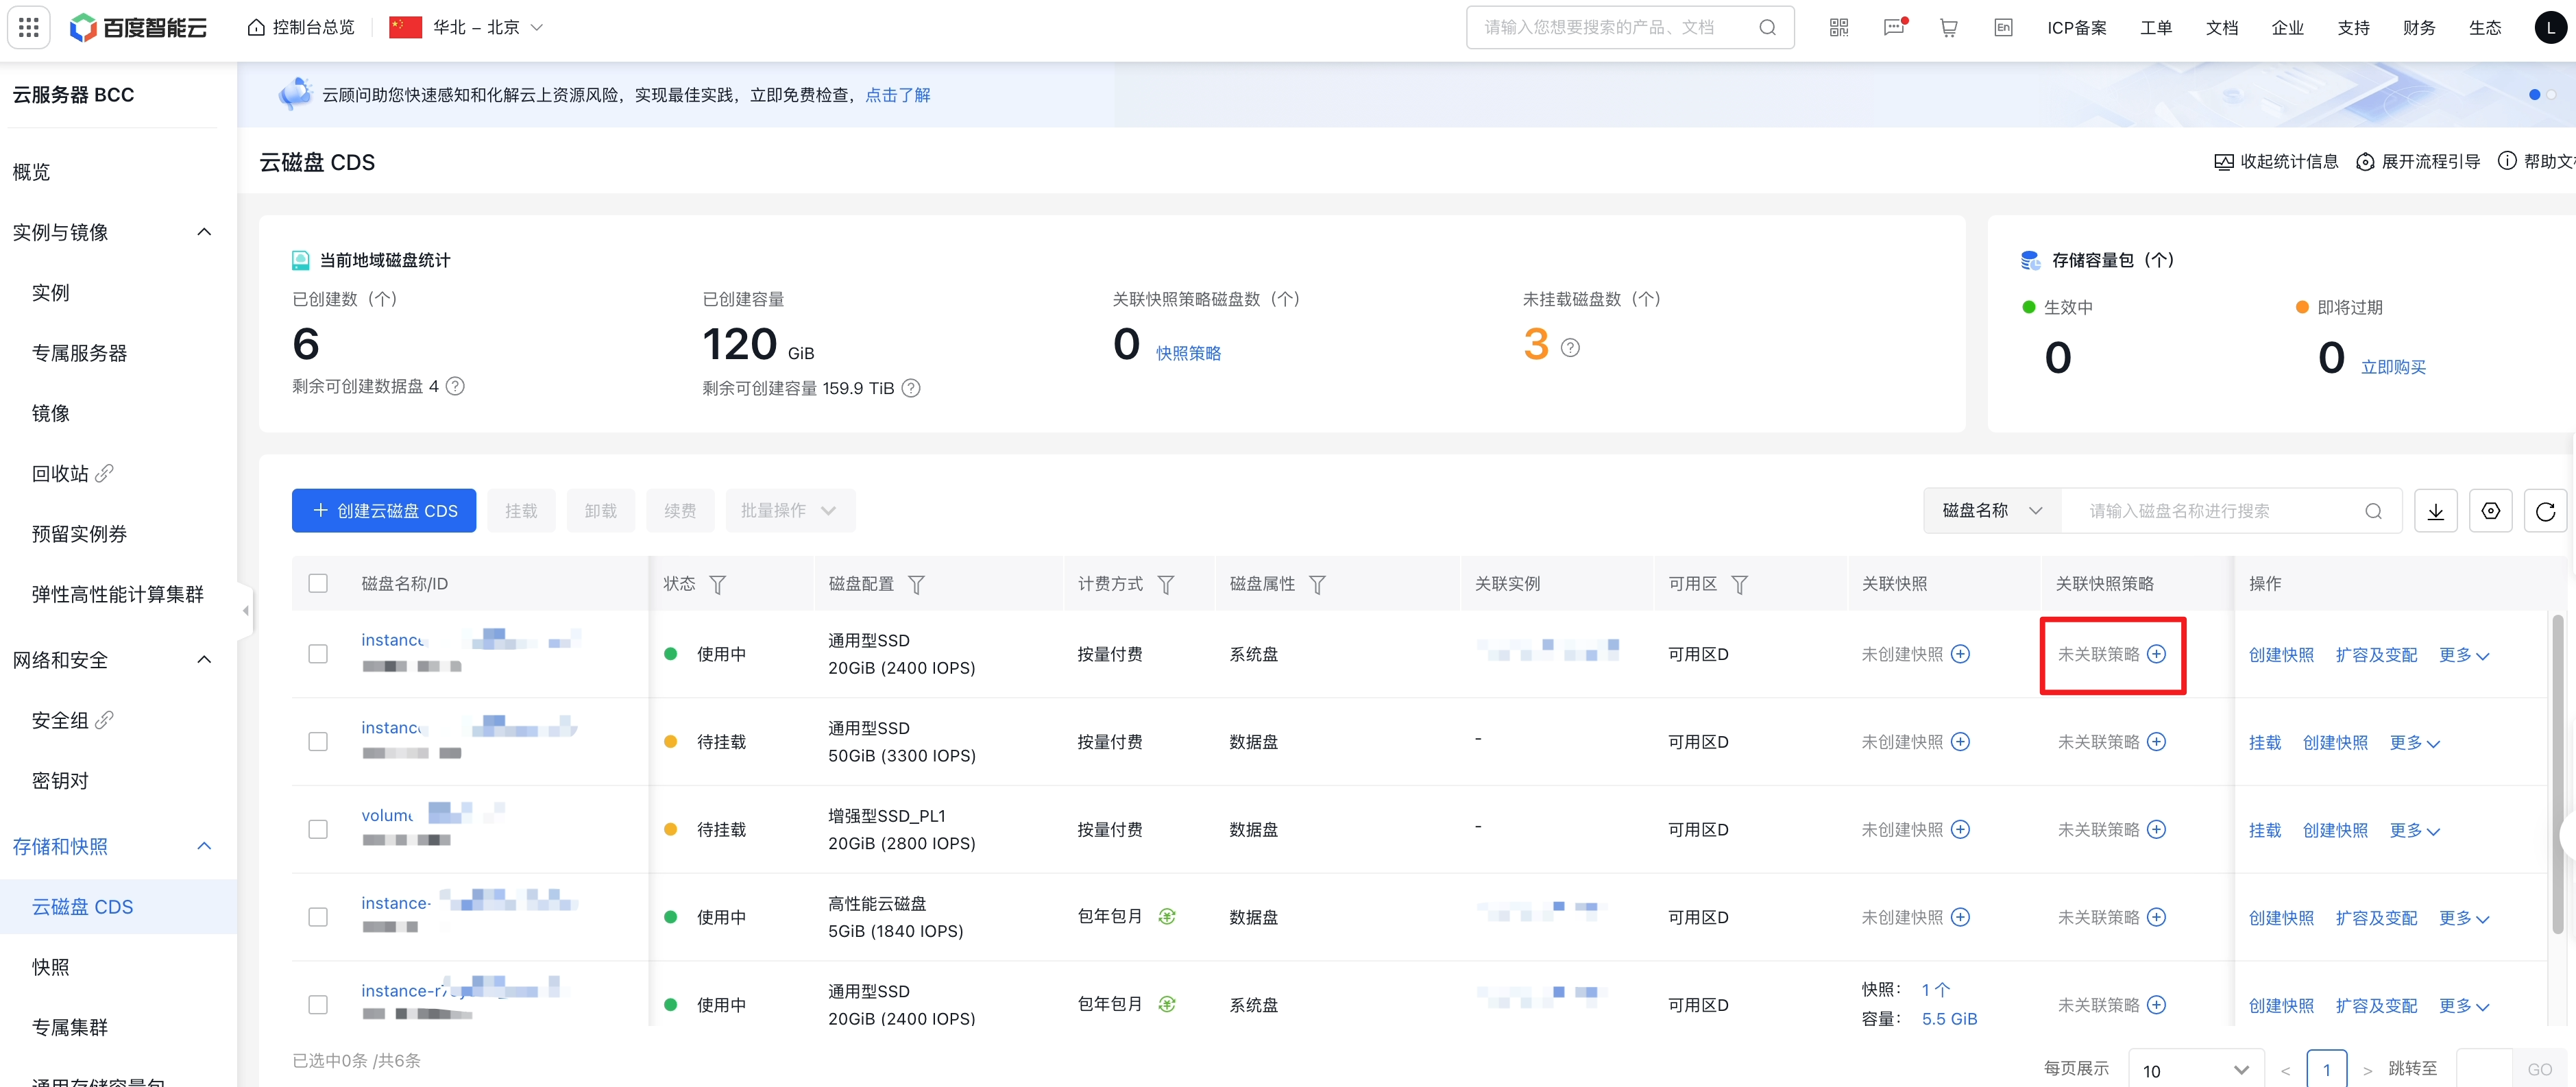Filter the 可用区 column
The width and height of the screenshot is (2576, 1087).
pyautogui.click(x=1740, y=584)
